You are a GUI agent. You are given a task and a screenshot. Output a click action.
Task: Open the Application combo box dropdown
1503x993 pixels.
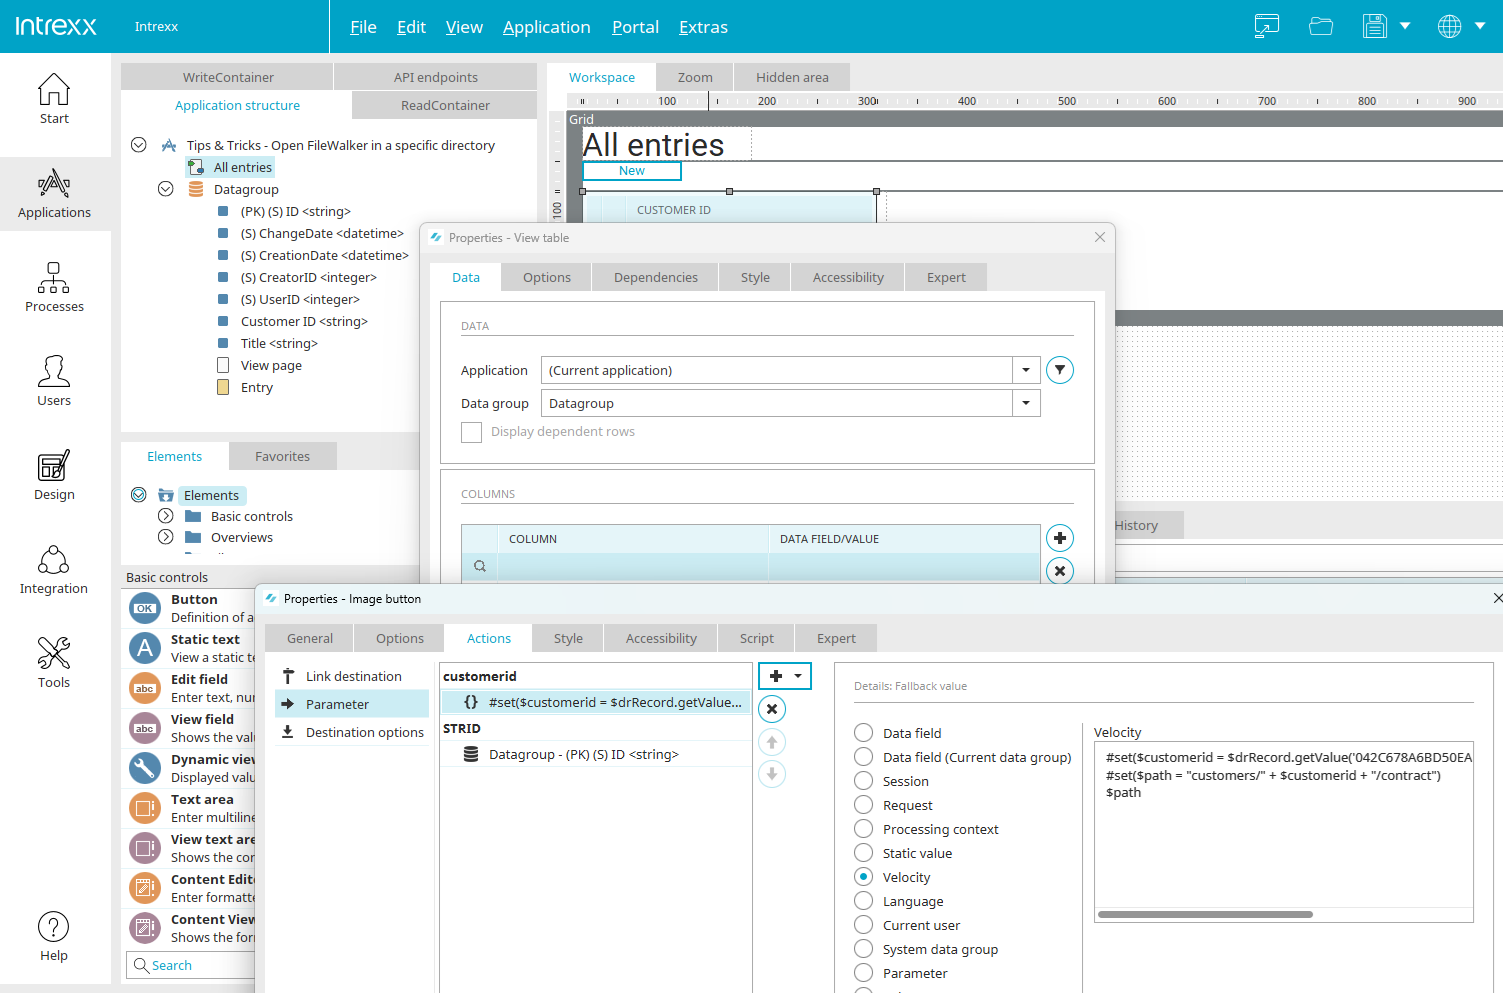click(1026, 370)
